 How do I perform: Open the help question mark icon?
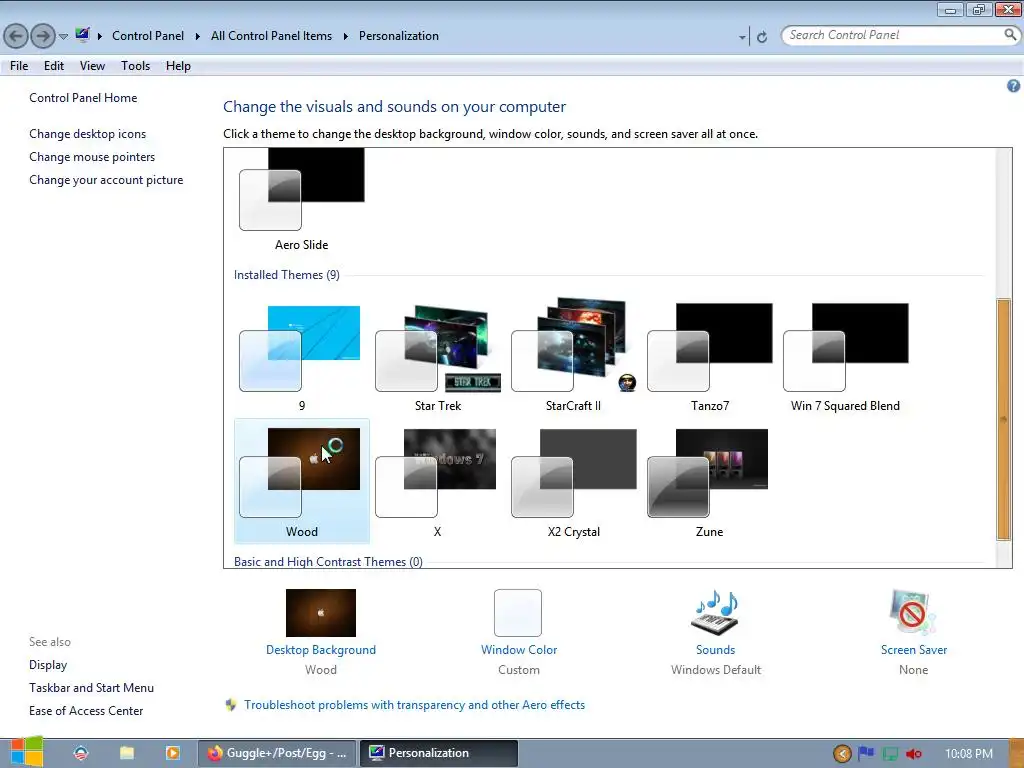click(x=1013, y=86)
